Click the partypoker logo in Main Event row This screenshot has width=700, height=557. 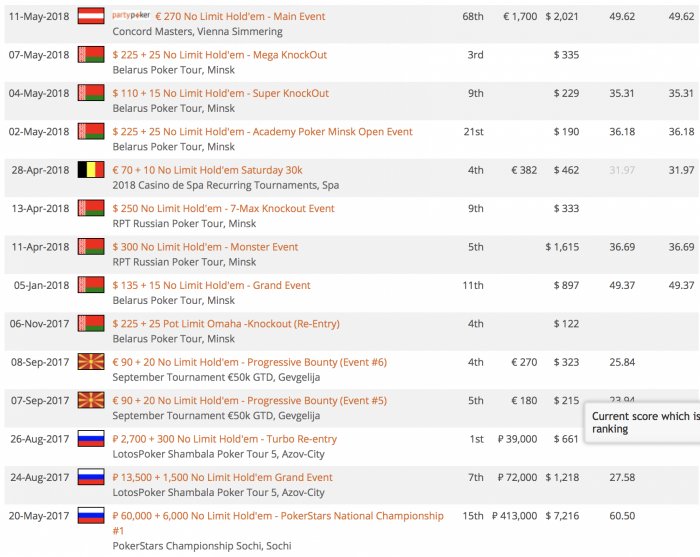click(131, 16)
